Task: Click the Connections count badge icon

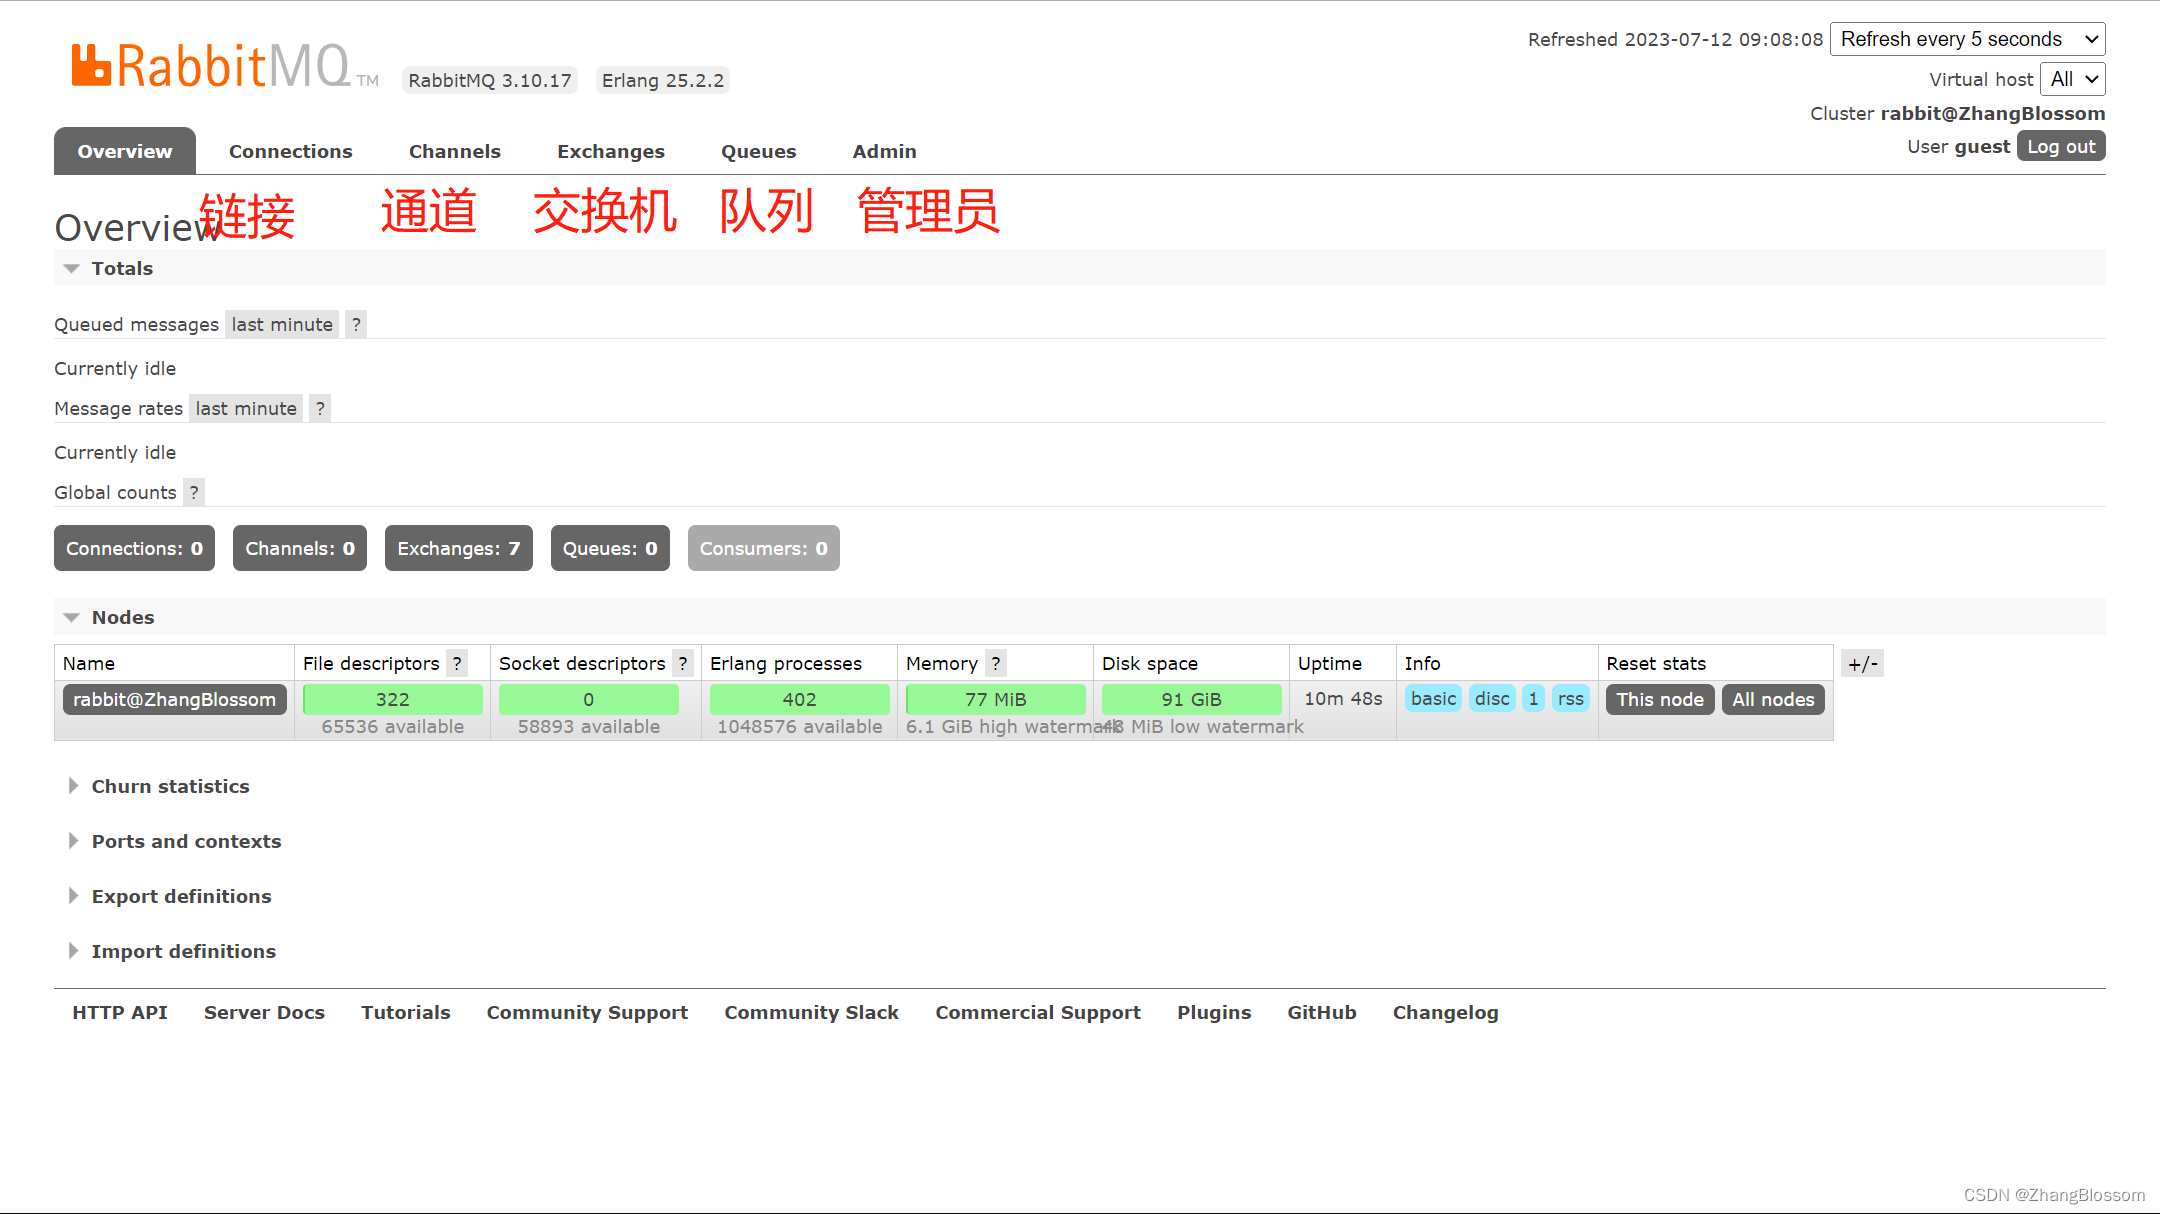Action: [132, 546]
